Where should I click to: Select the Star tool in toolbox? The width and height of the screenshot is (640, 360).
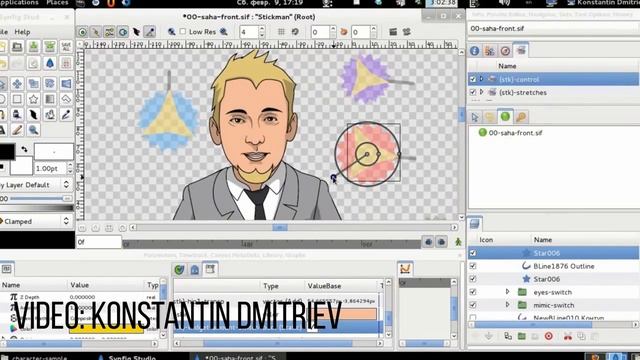click(x=33, y=99)
